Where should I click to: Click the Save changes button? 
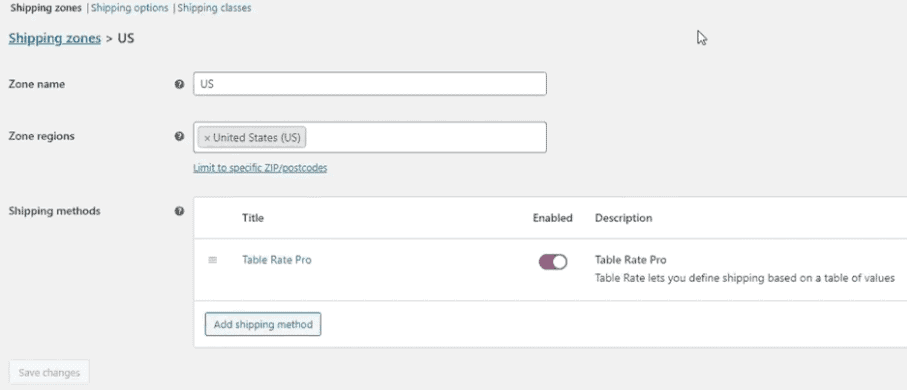tap(49, 373)
